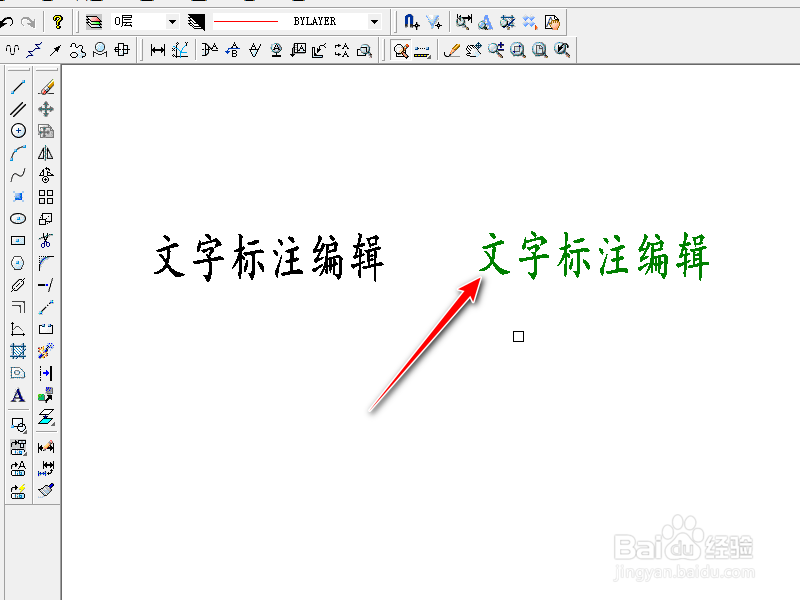Select the Mirror tool
This screenshot has height=600, width=800.
pyautogui.click(x=46, y=153)
